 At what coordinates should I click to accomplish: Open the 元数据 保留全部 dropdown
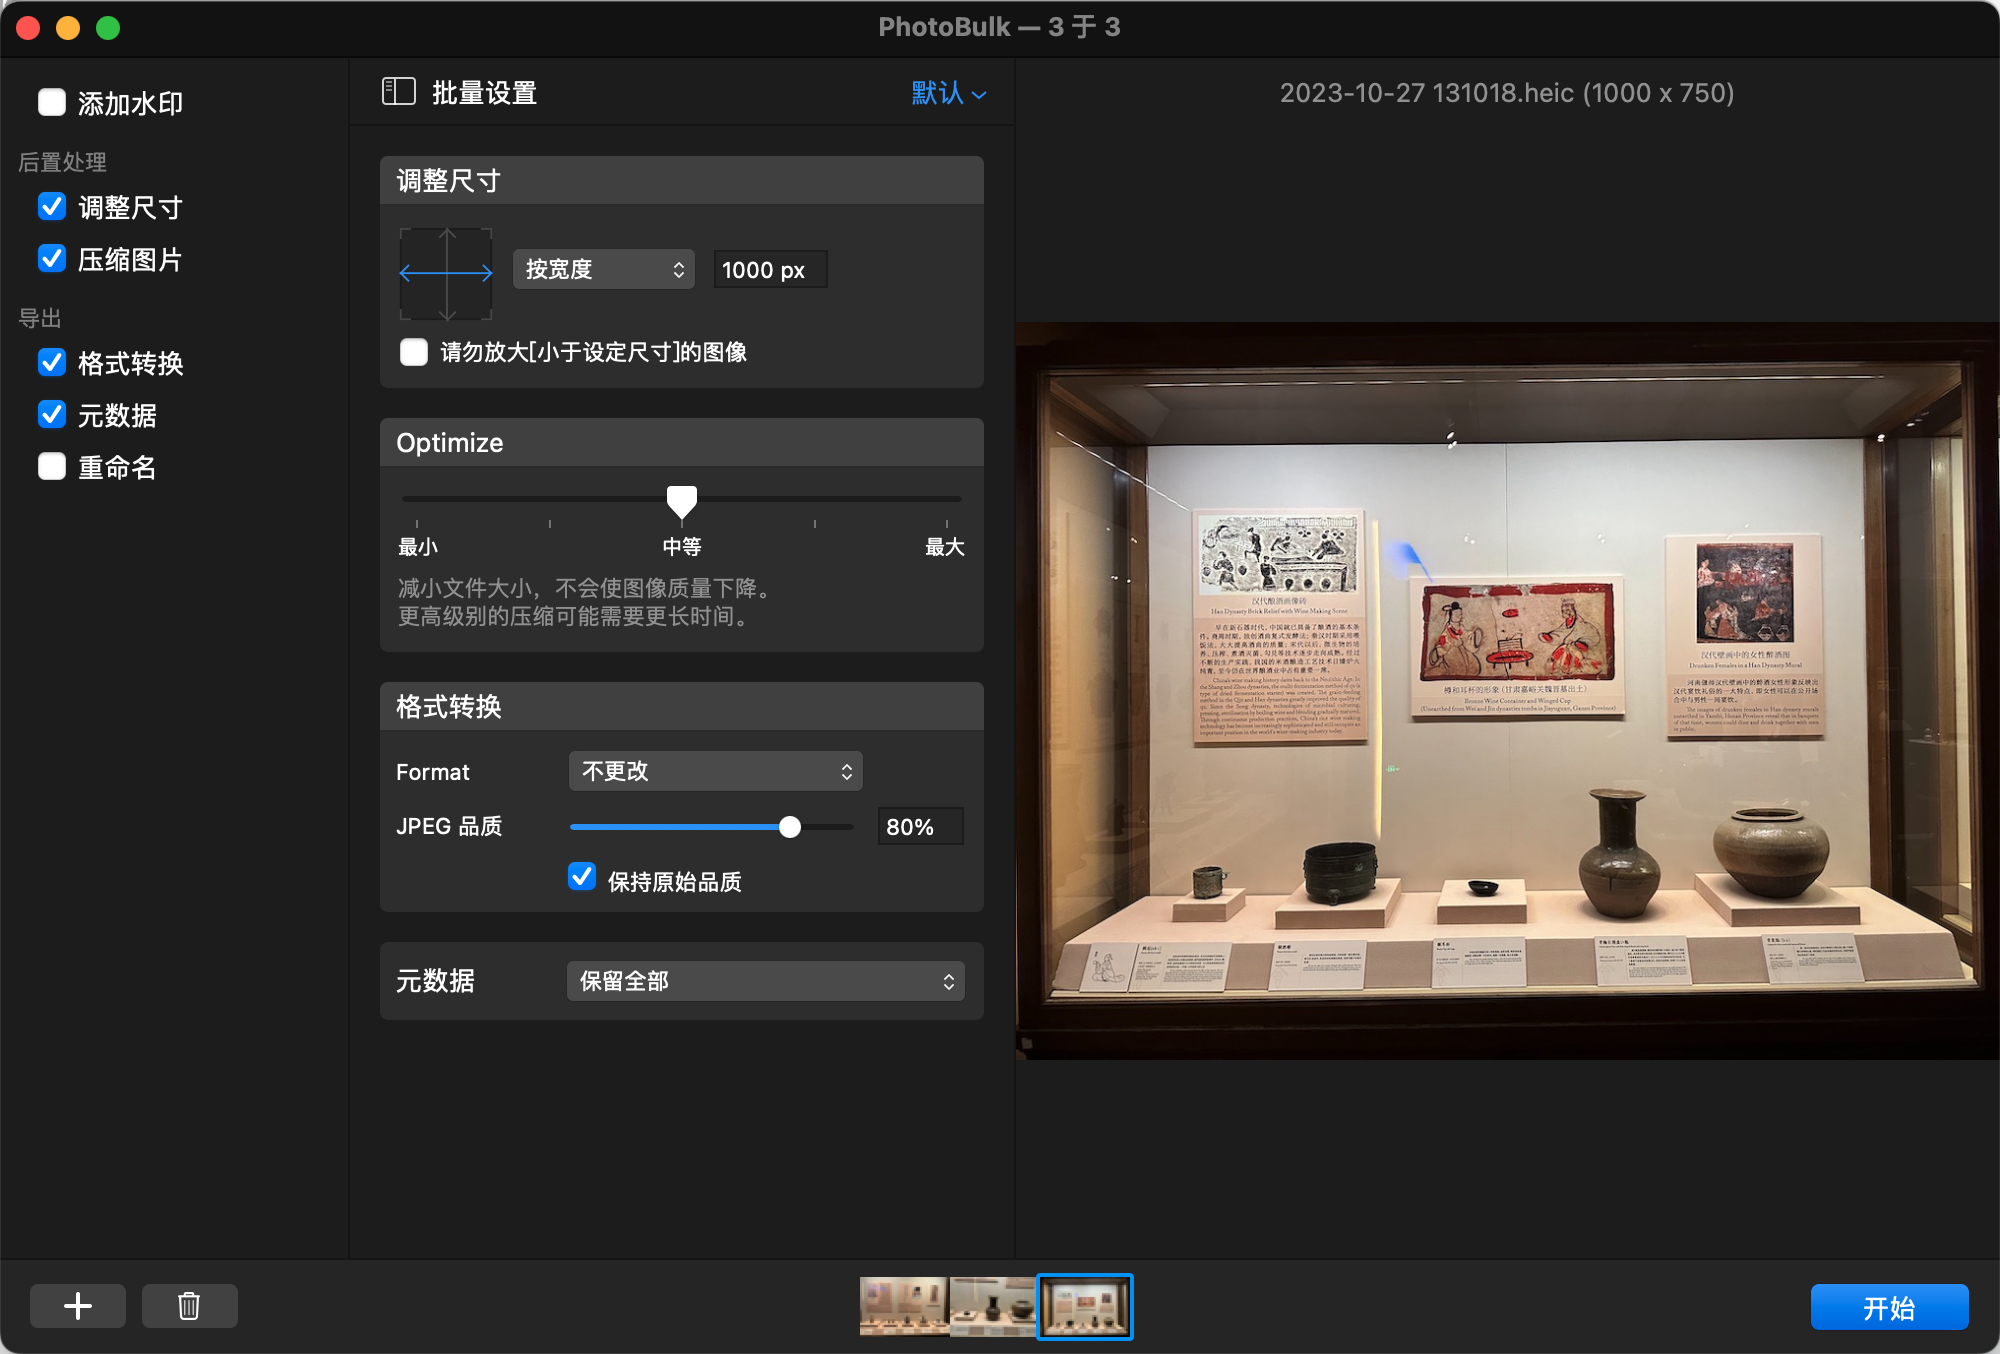tap(765, 981)
